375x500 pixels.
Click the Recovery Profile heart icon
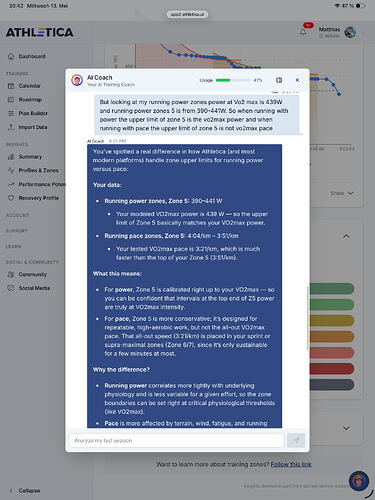[x=11, y=198]
